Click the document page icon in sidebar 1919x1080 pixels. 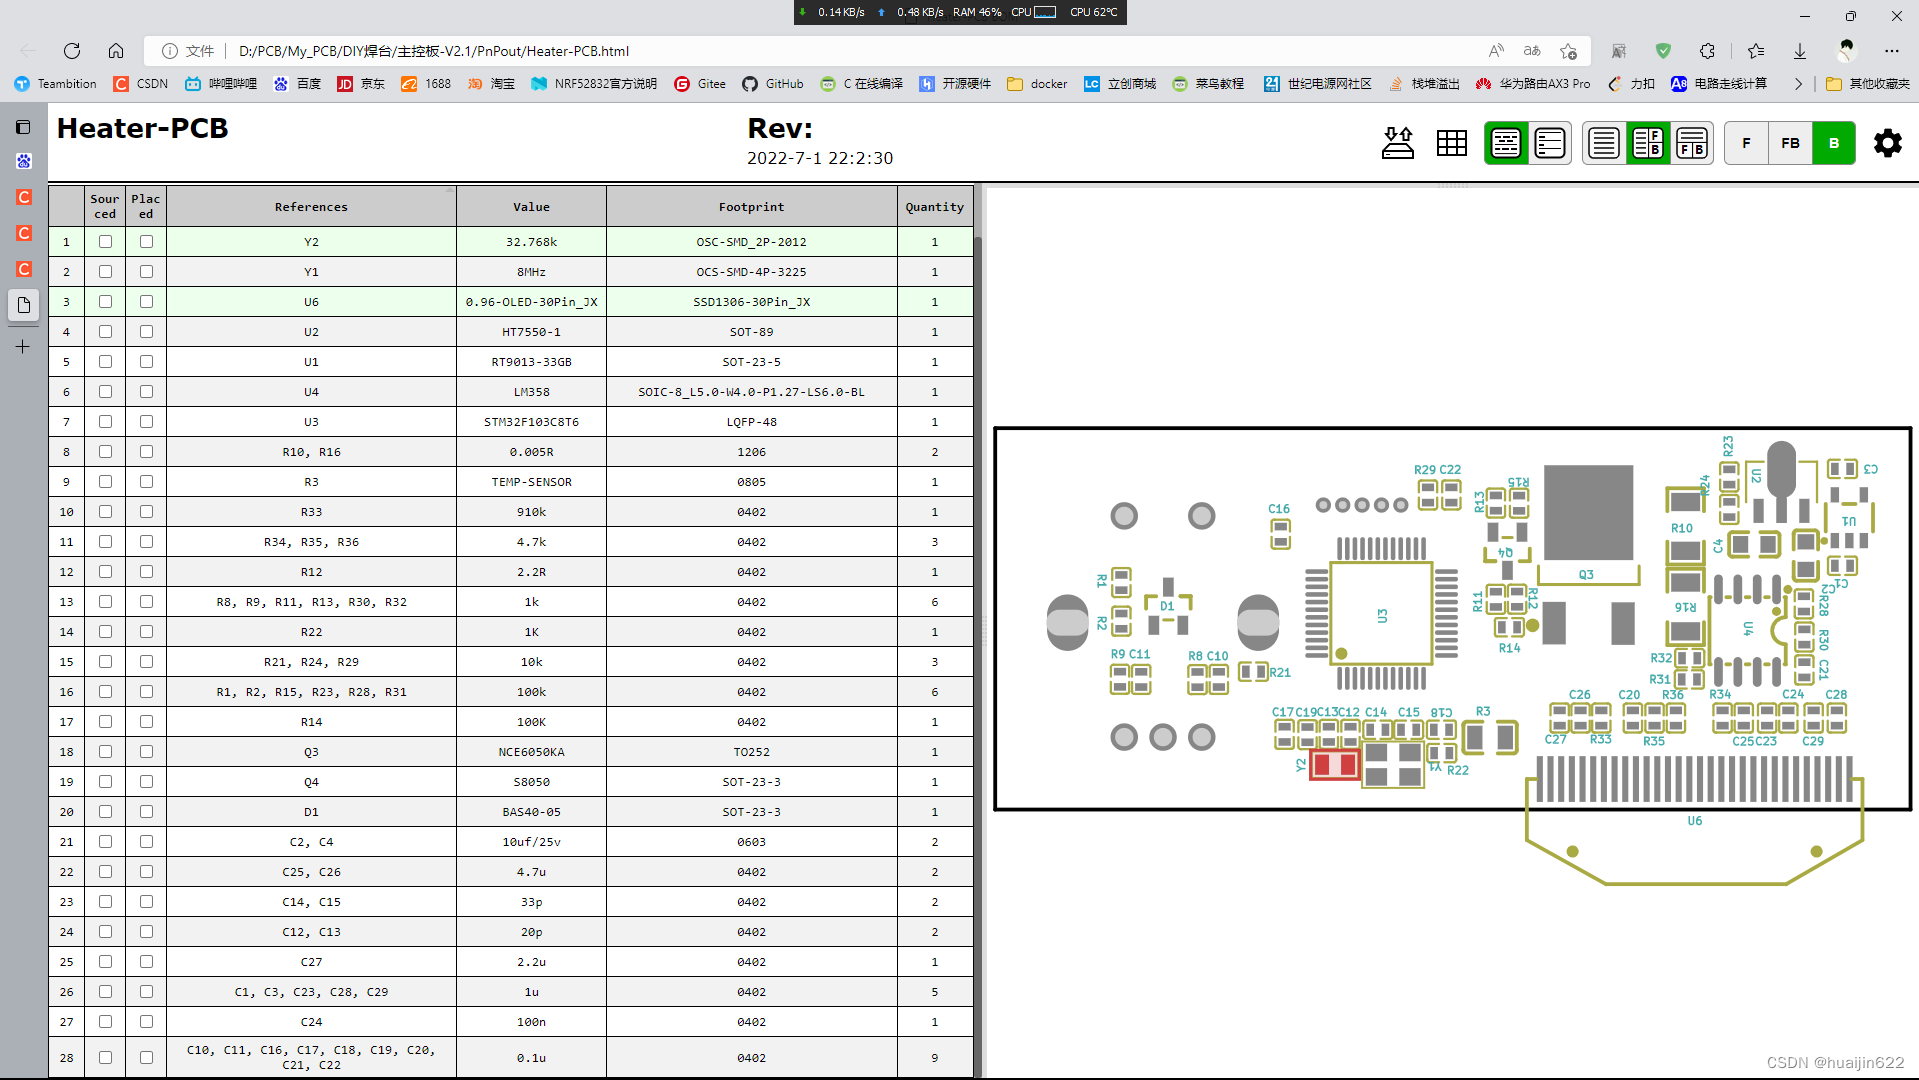(23, 305)
